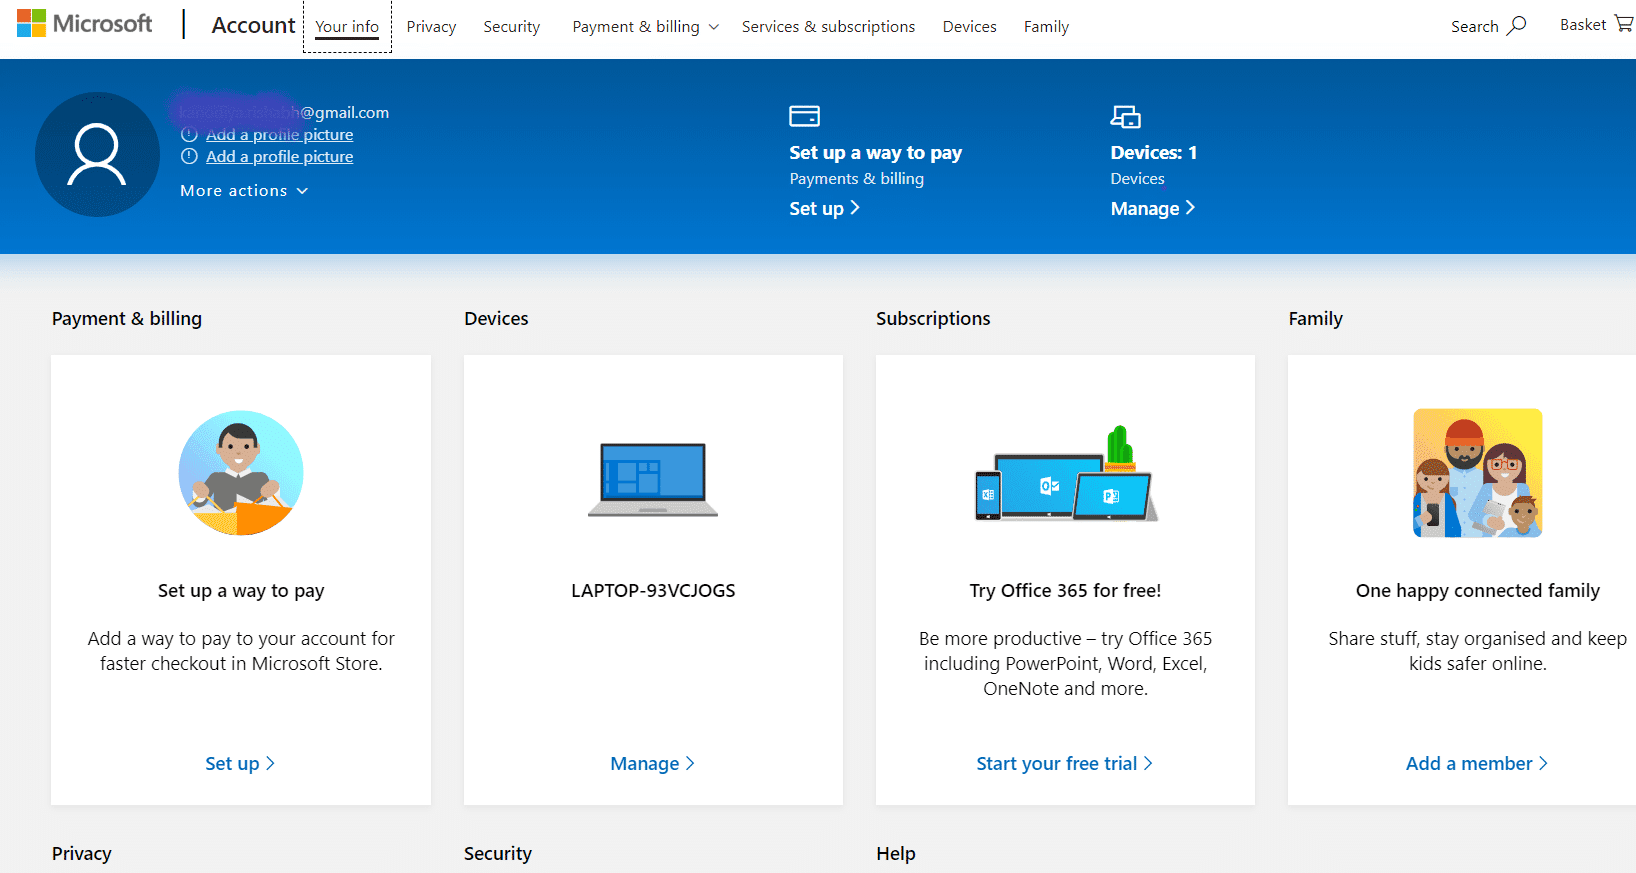Click the credit card icon in banner

point(804,116)
